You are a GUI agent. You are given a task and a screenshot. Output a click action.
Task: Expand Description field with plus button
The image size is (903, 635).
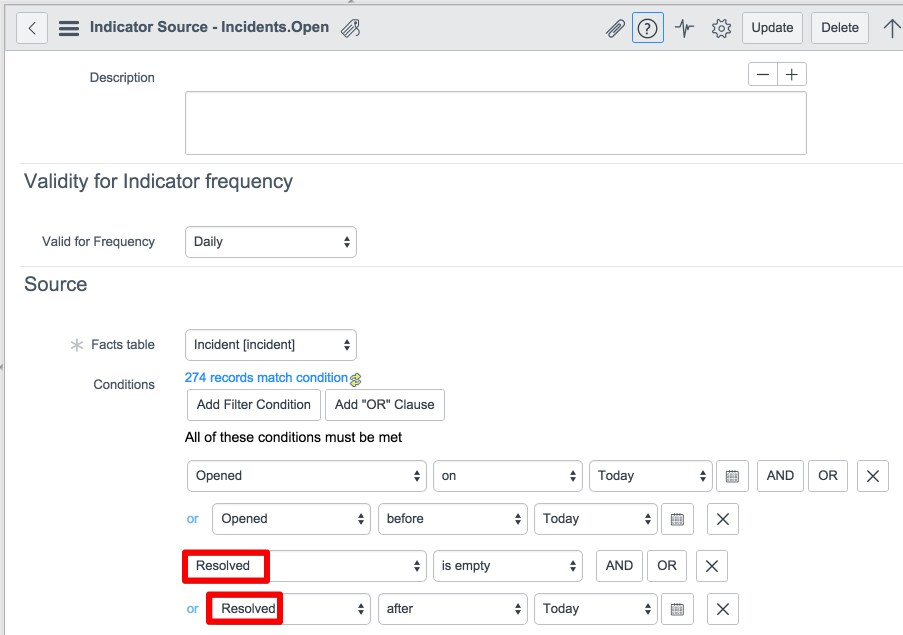(792, 74)
